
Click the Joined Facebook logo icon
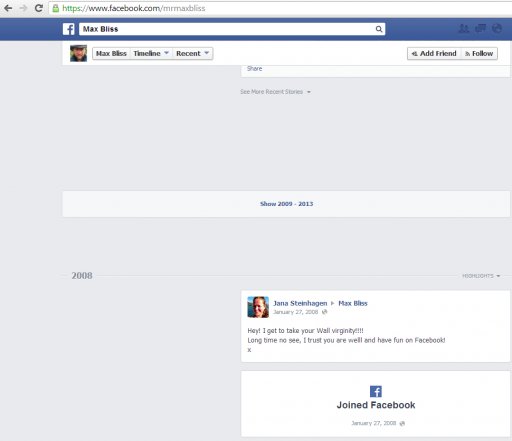pyautogui.click(x=376, y=391)
